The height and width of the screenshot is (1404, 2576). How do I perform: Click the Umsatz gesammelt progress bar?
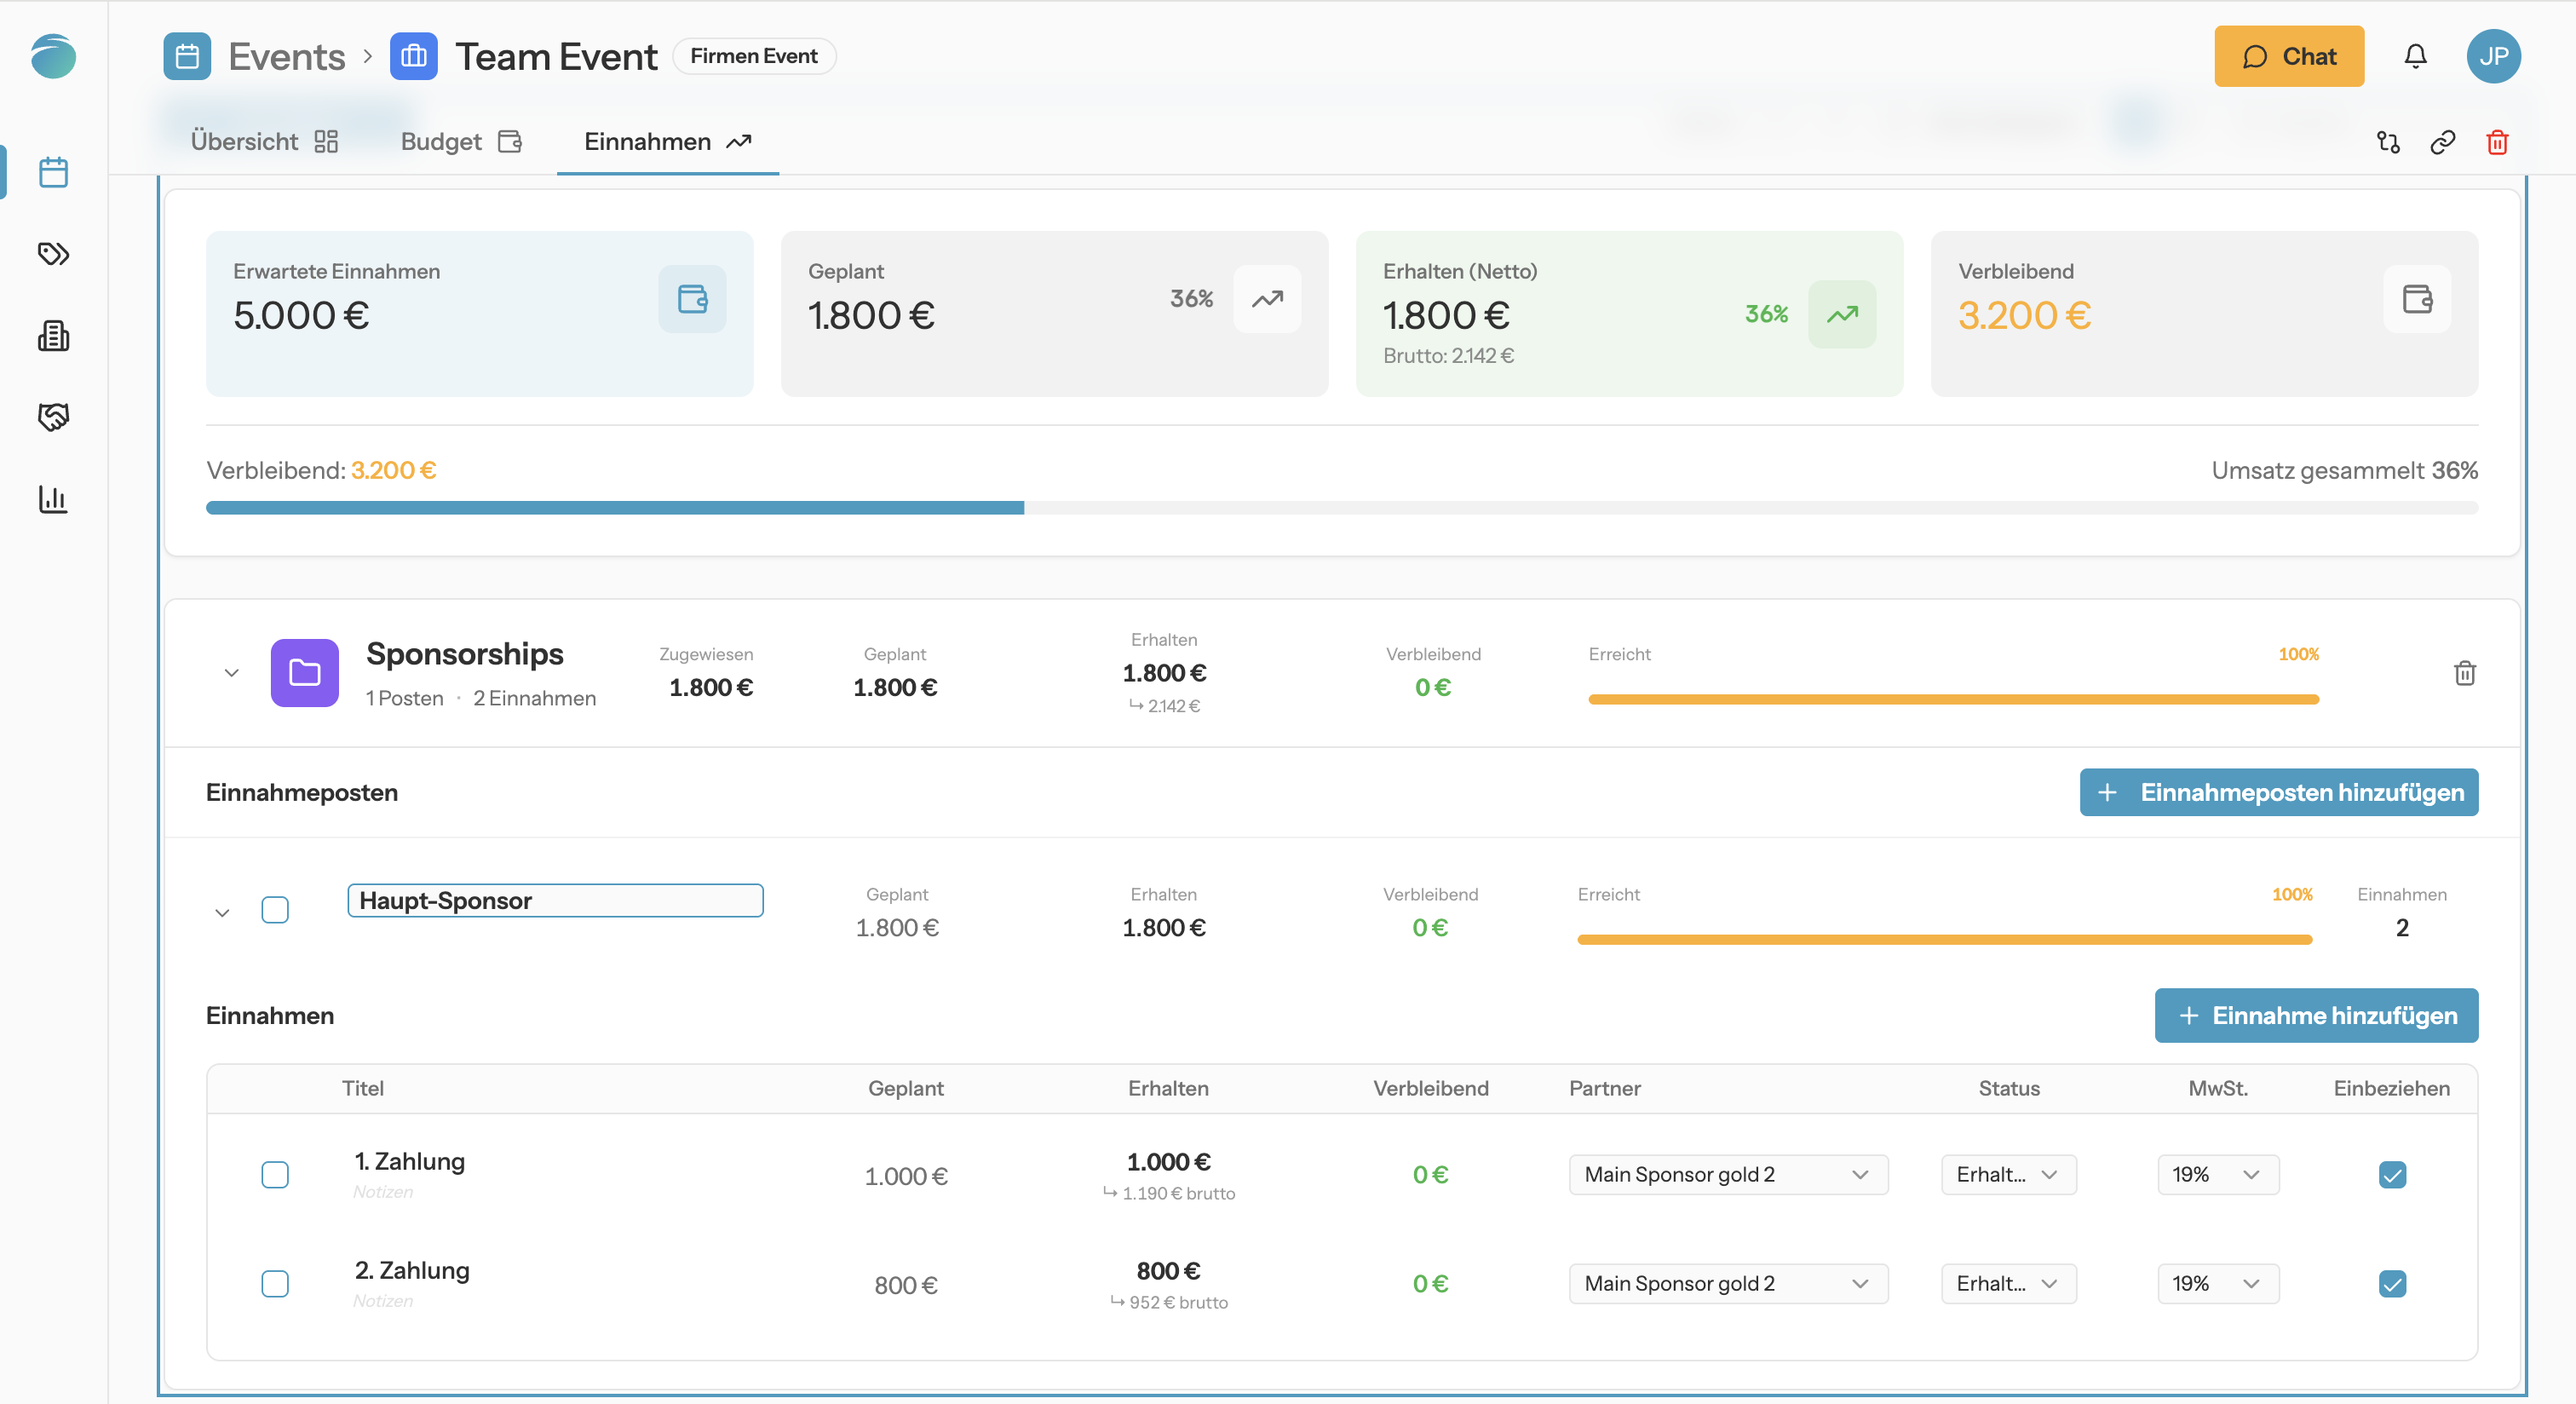[1342, 508]
